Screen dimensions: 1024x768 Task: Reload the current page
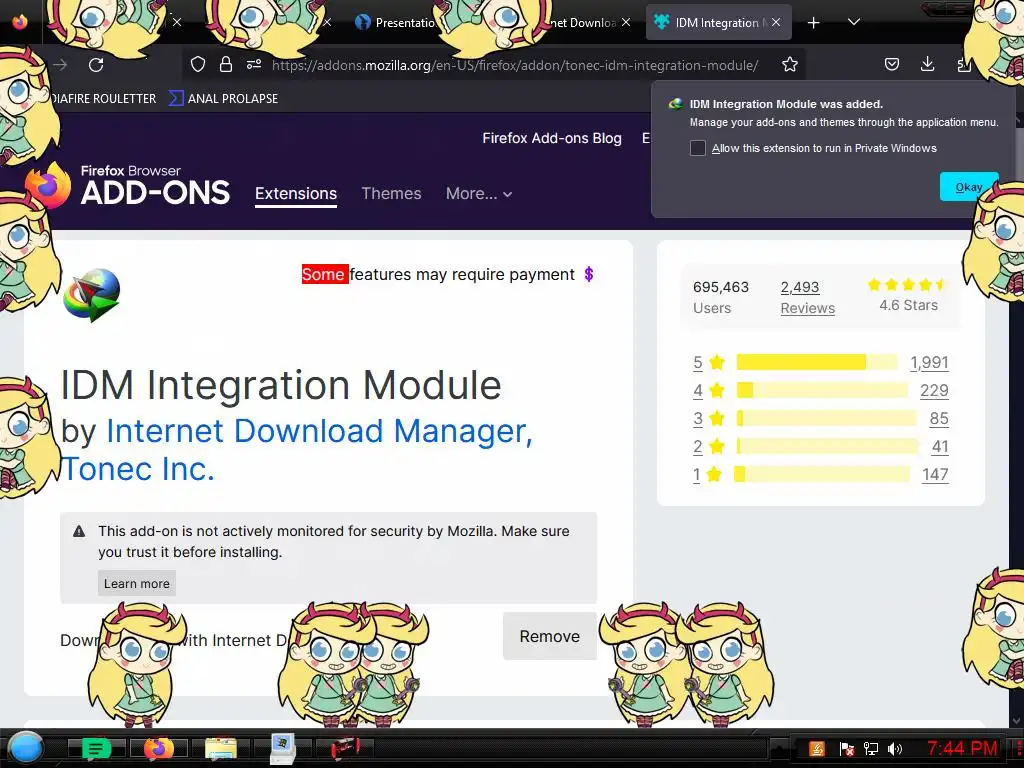(x=96, y=65)
